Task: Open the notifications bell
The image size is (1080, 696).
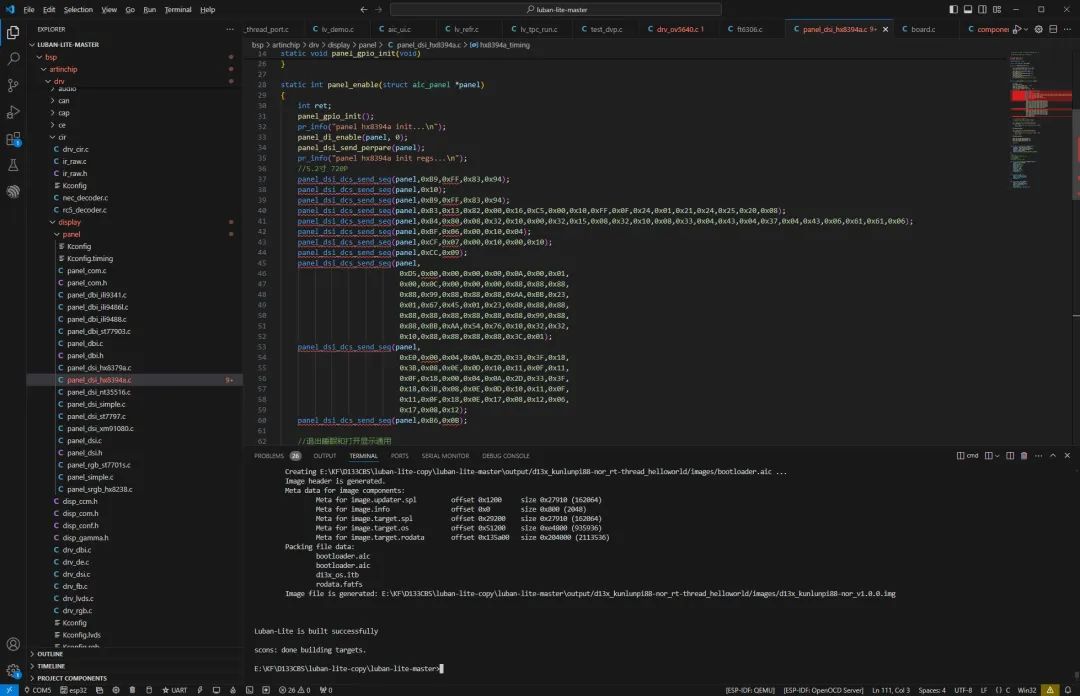Action: [x=1068, y=690]
